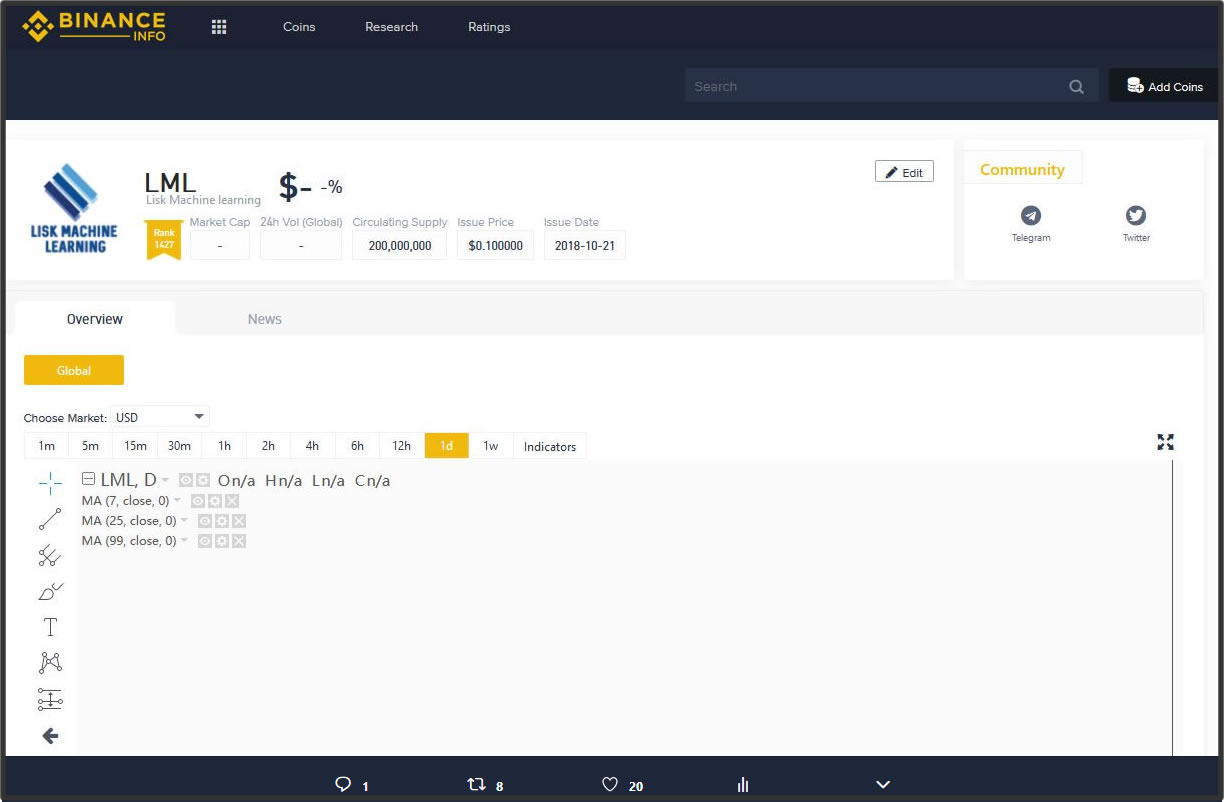Set chart interval to 5m
Image resolution: width=1224 pixels, height=802 pixels.
[x=90, y=446]
